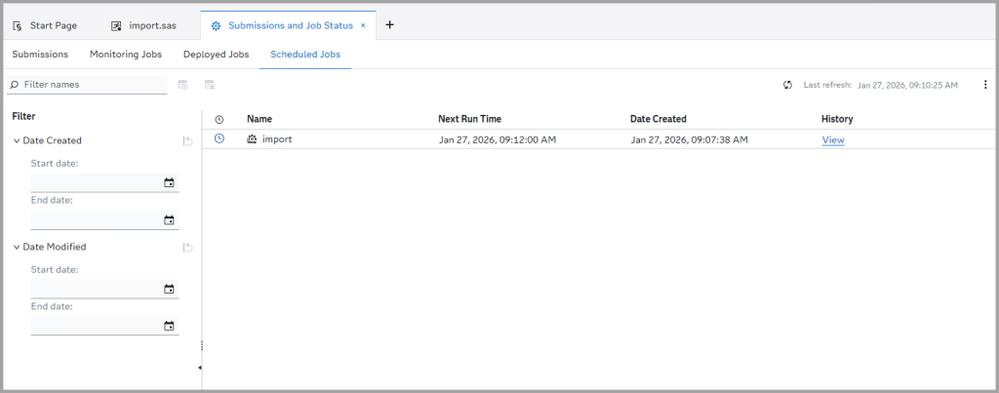Select the import job row name
This screenshot has height=393, width=999.
click(277, 139)
